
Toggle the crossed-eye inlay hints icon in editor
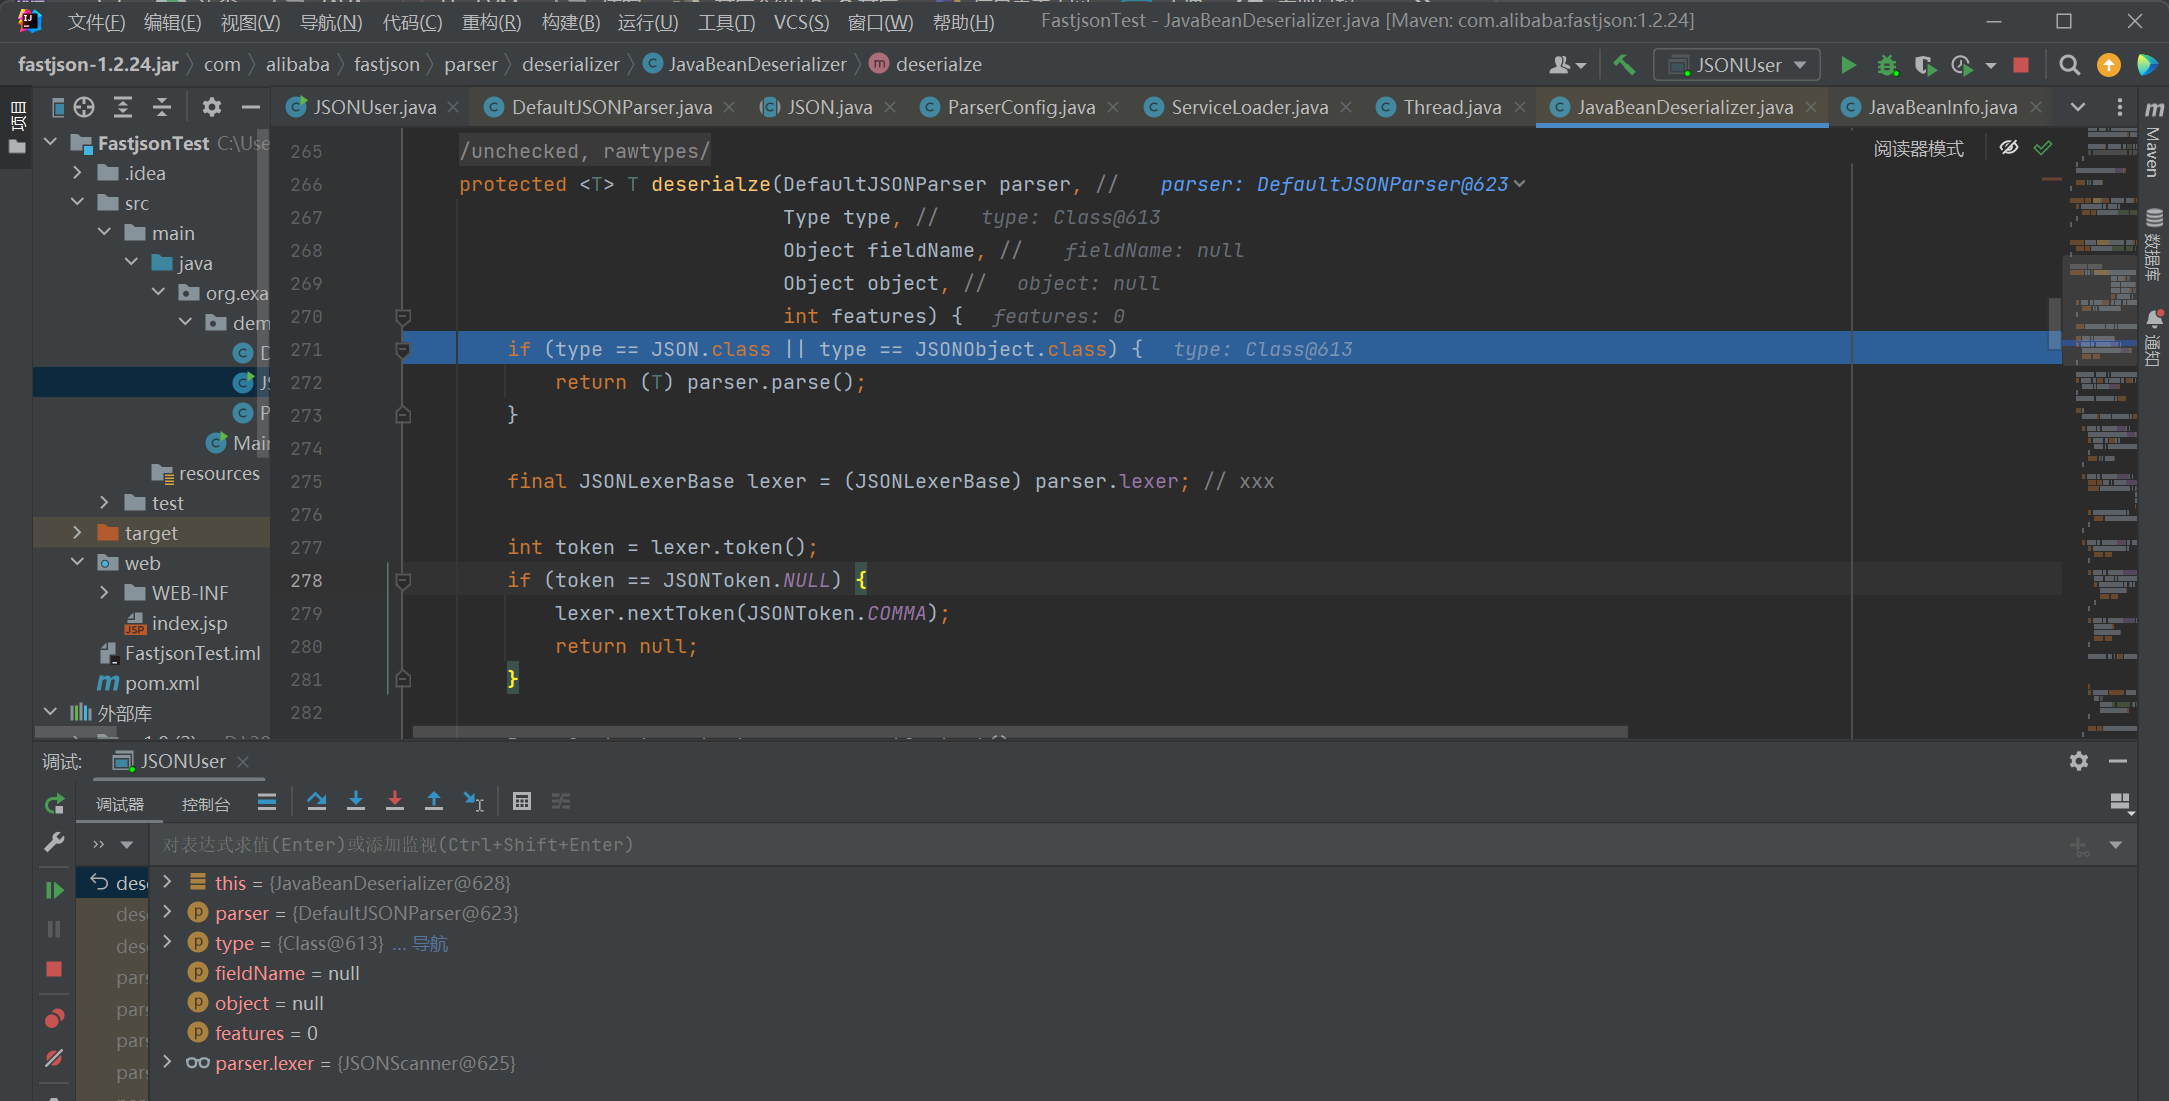click(2008, 148)
